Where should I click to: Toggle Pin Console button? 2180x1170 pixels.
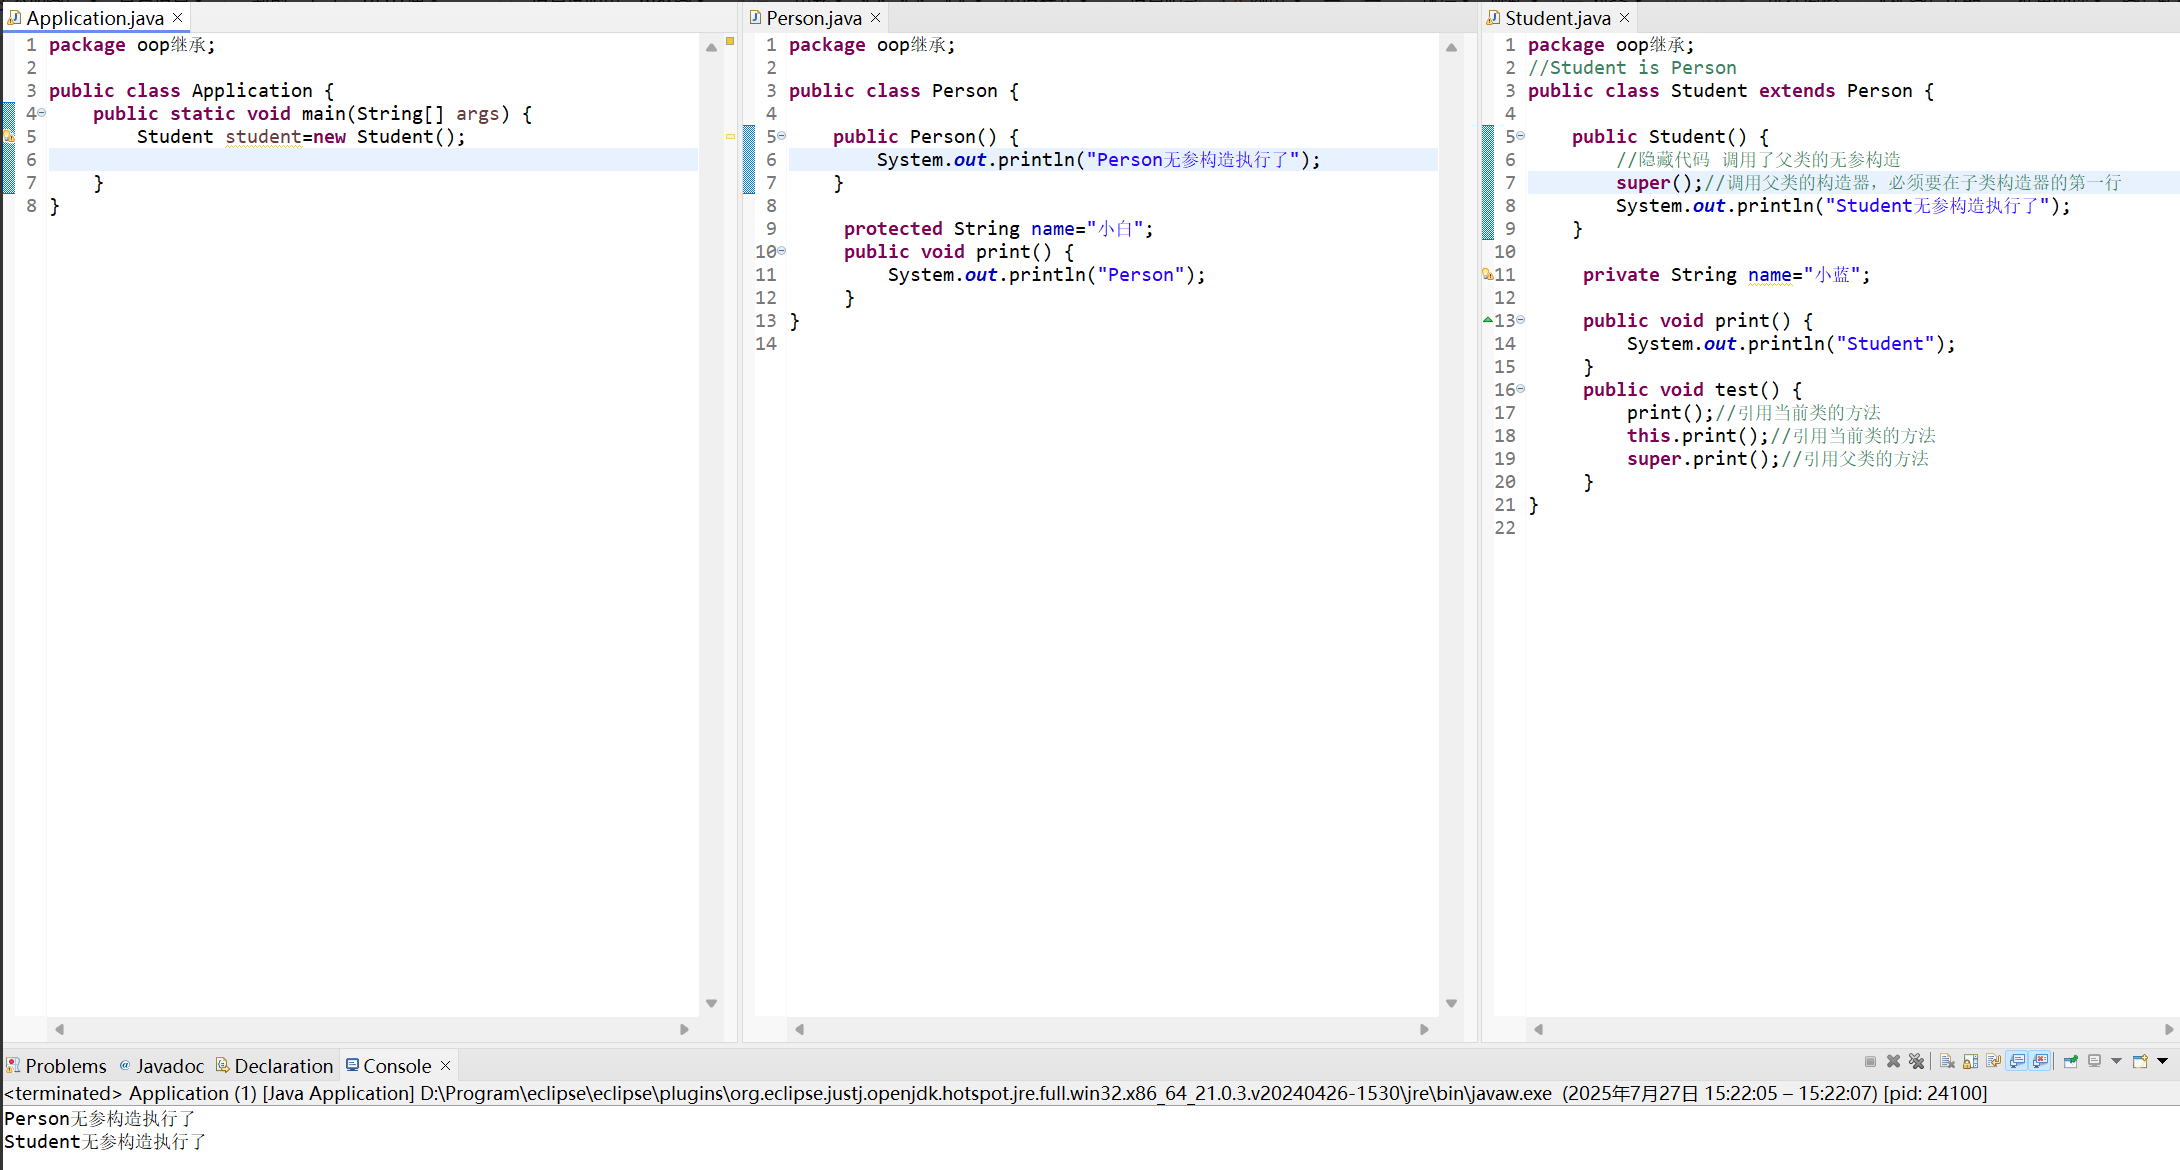2070,1061
